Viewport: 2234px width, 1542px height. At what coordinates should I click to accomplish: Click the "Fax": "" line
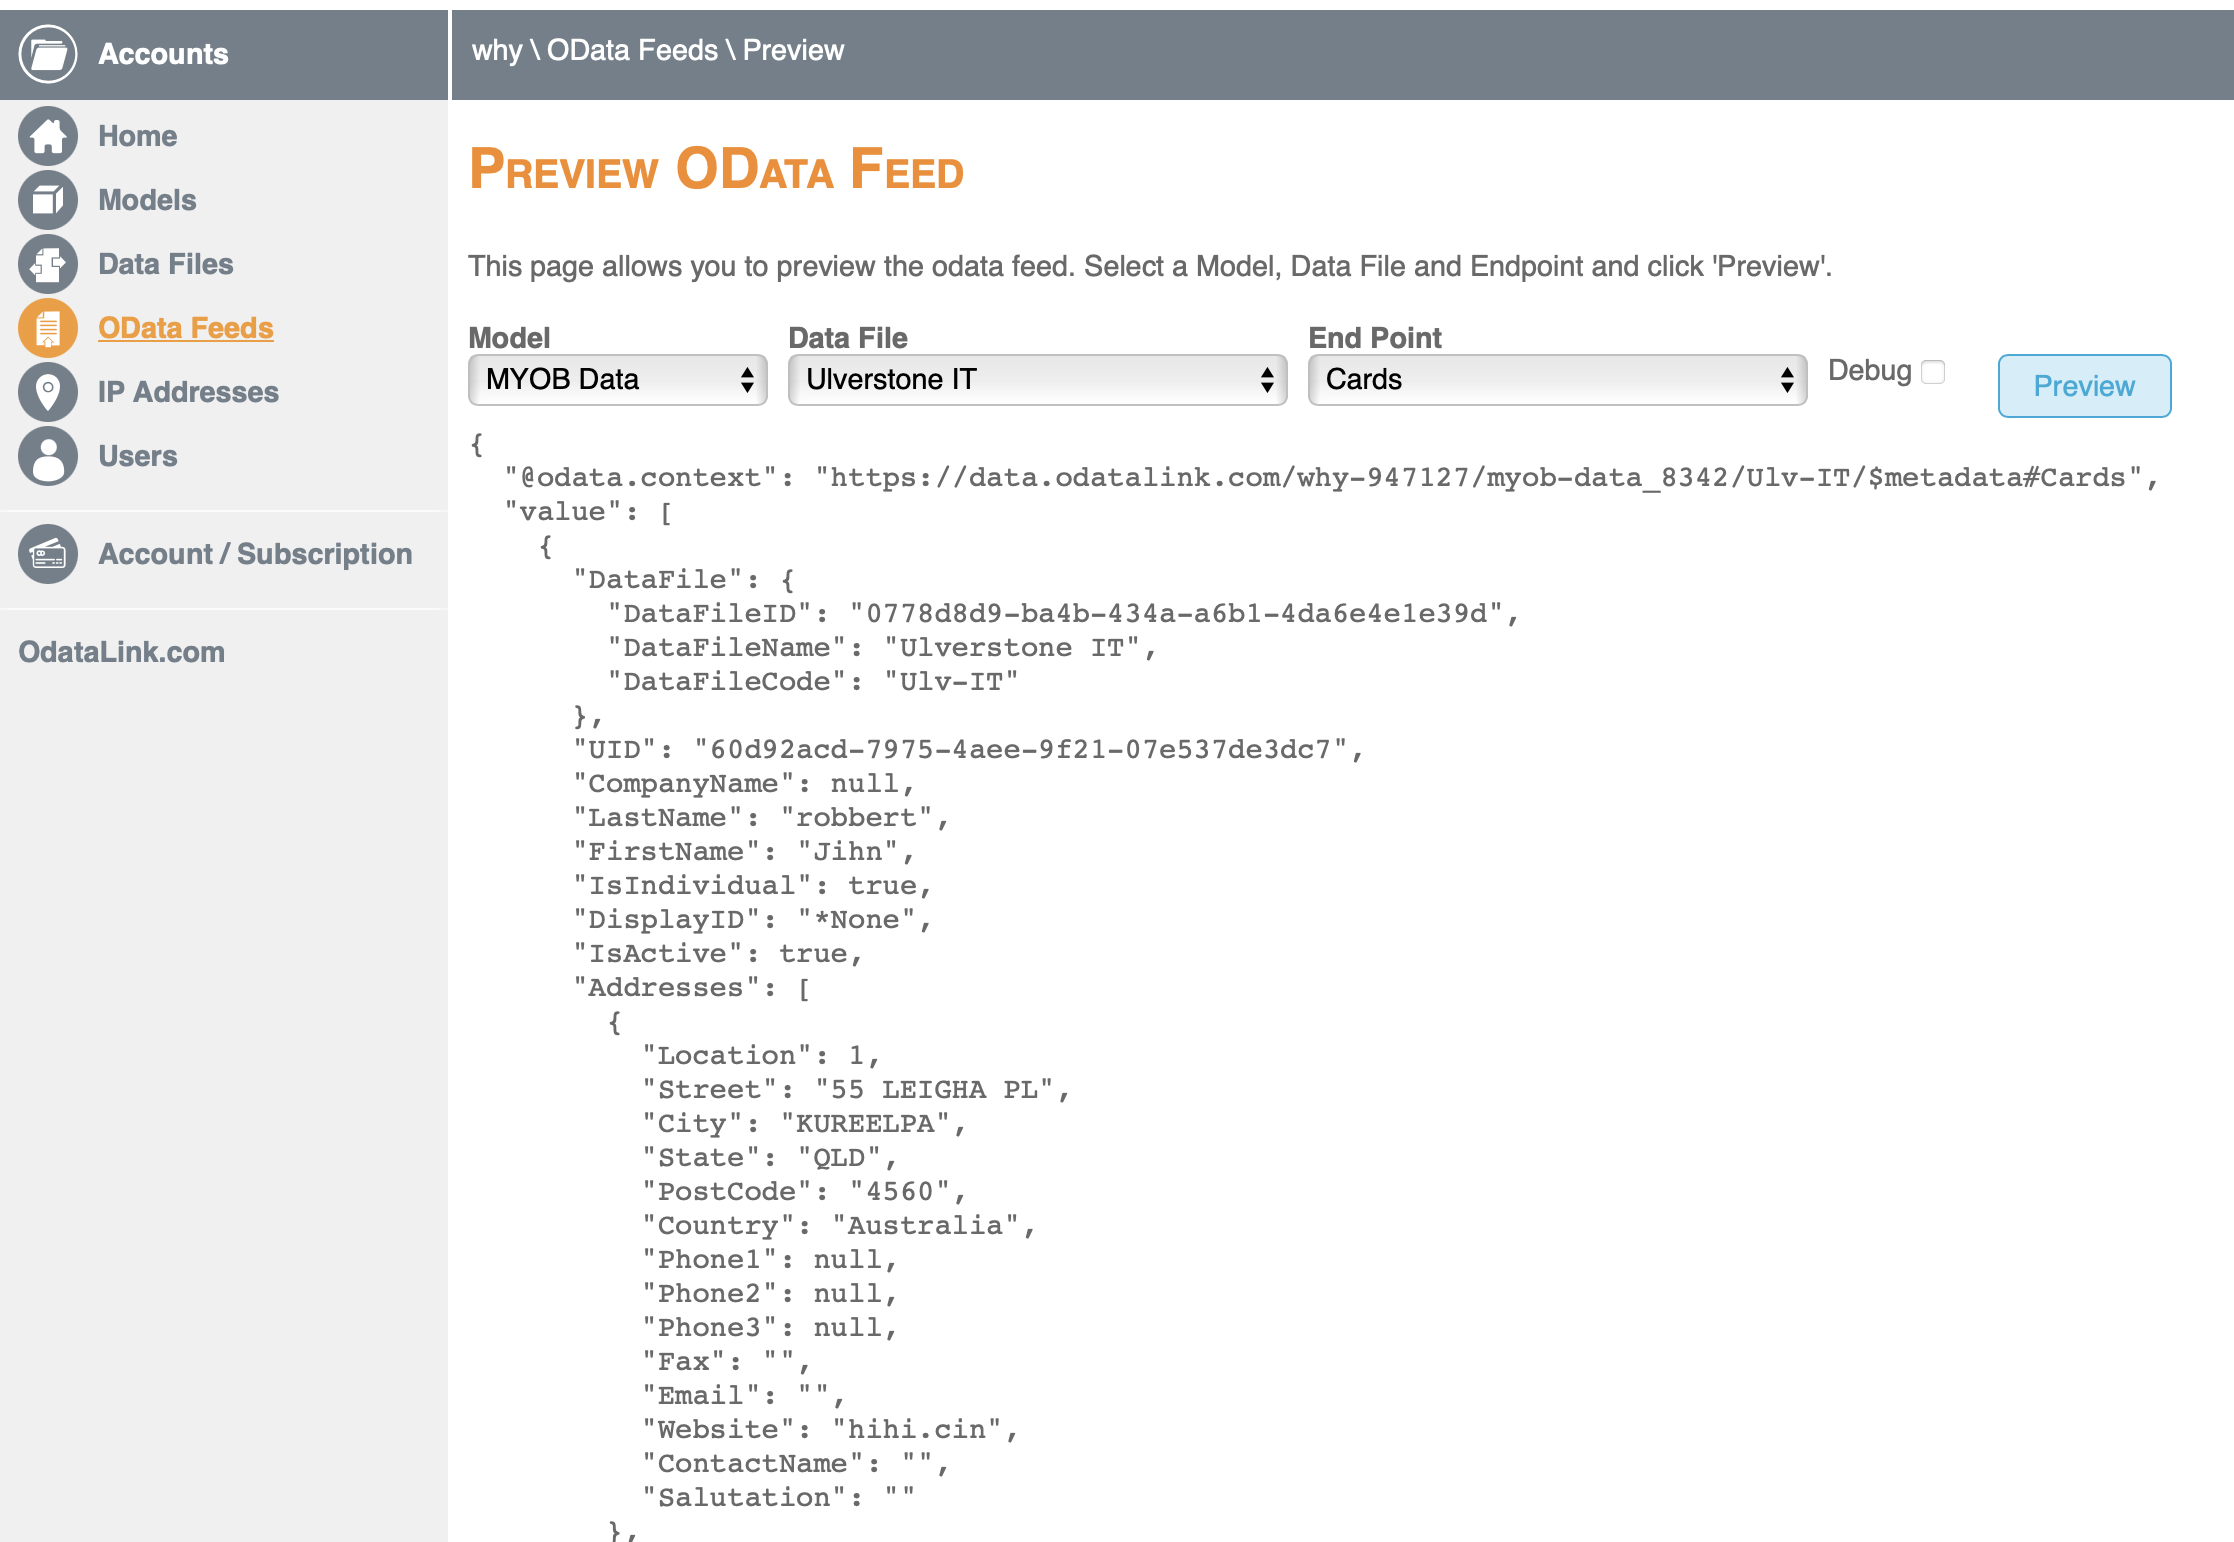(725, 1362)
